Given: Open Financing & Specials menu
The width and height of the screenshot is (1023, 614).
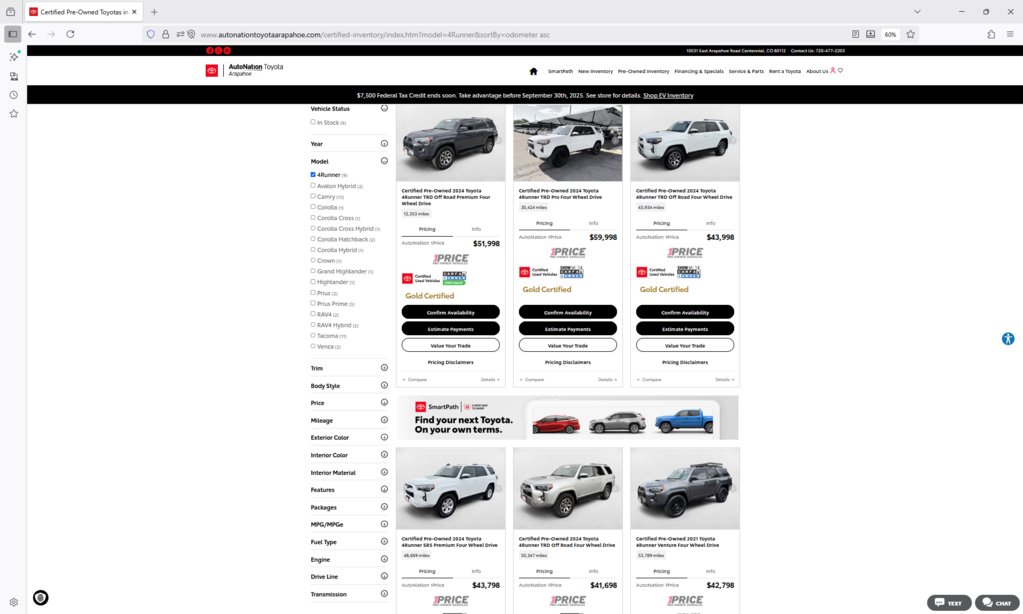Looking at the screenshot, I should click(699, 71).
